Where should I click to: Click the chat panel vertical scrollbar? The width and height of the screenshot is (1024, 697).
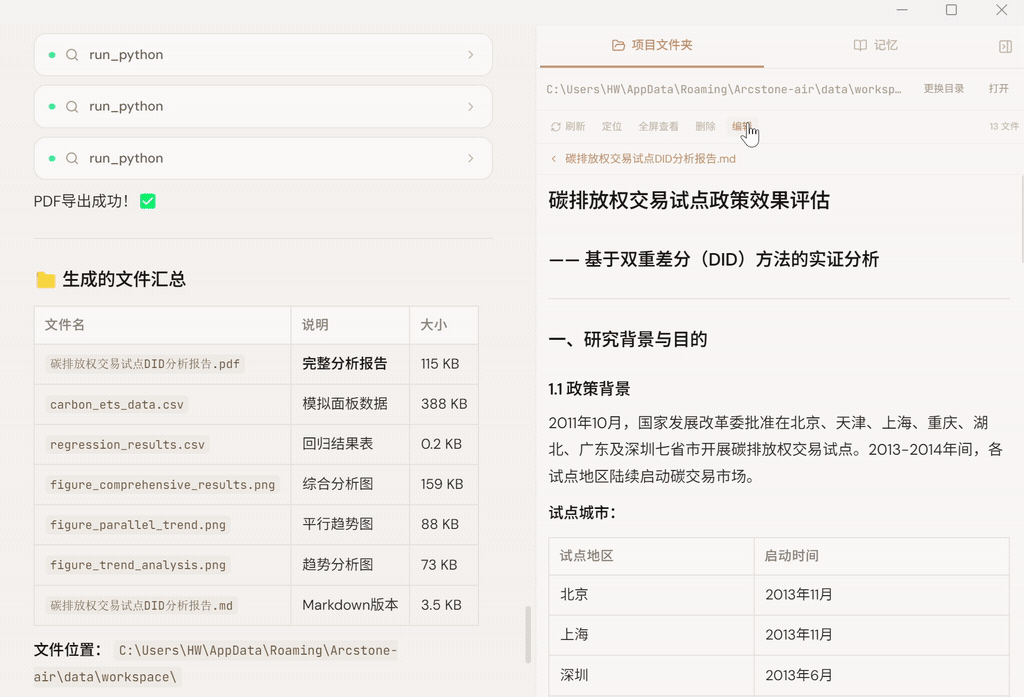tap(528, 634)
